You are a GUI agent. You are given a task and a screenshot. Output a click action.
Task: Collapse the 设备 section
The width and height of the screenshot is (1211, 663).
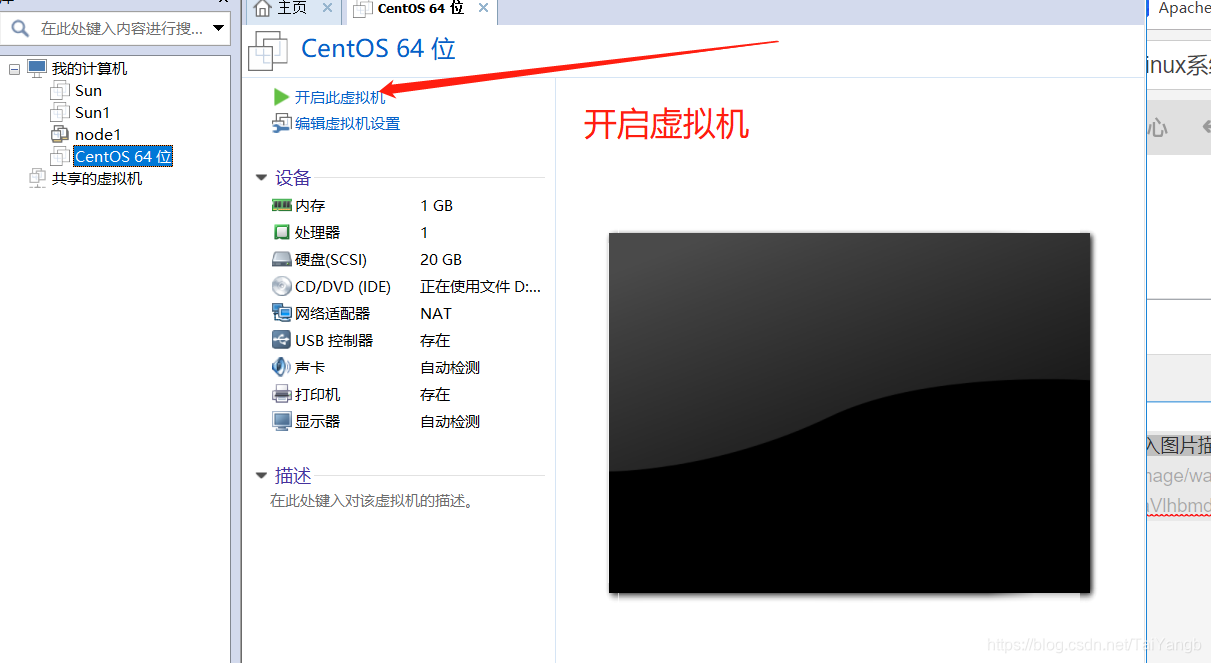click(261, 178)
